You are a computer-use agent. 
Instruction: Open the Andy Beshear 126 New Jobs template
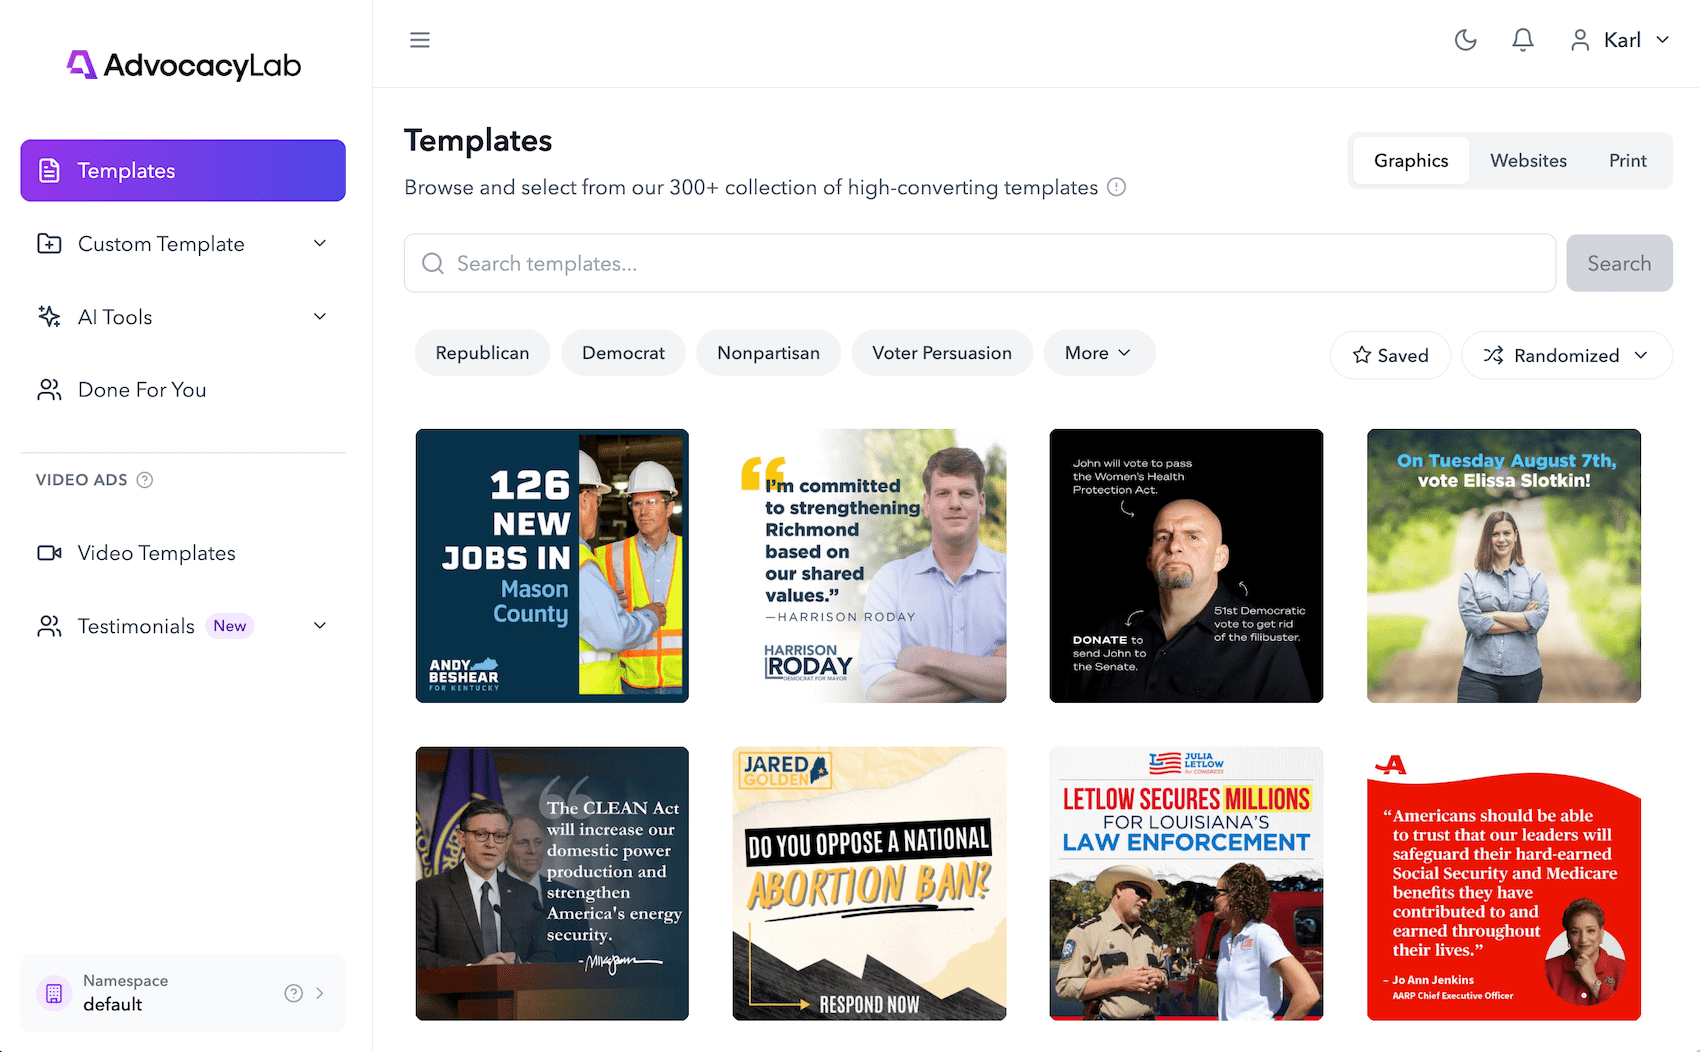[x=552, y=566]
